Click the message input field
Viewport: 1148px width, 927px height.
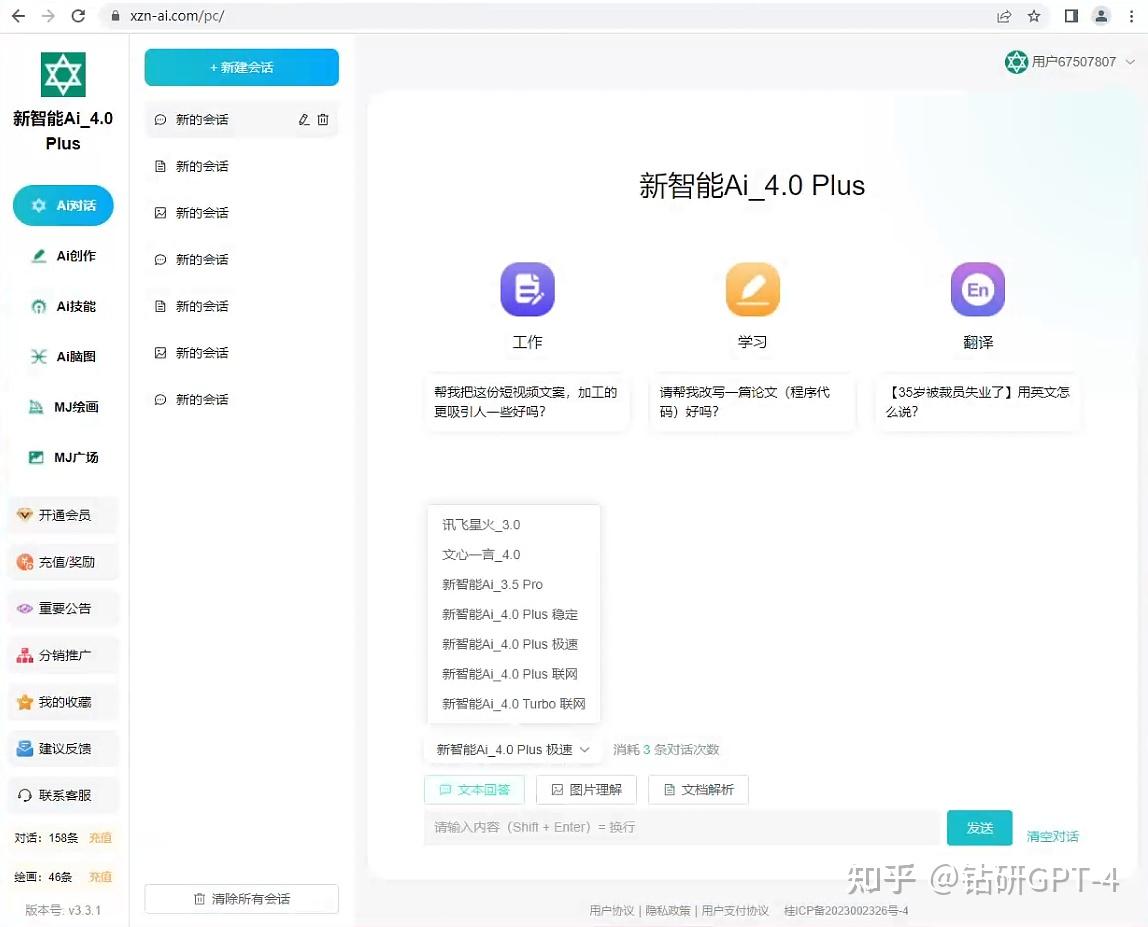pyautogui.click(x=682, y=827)
